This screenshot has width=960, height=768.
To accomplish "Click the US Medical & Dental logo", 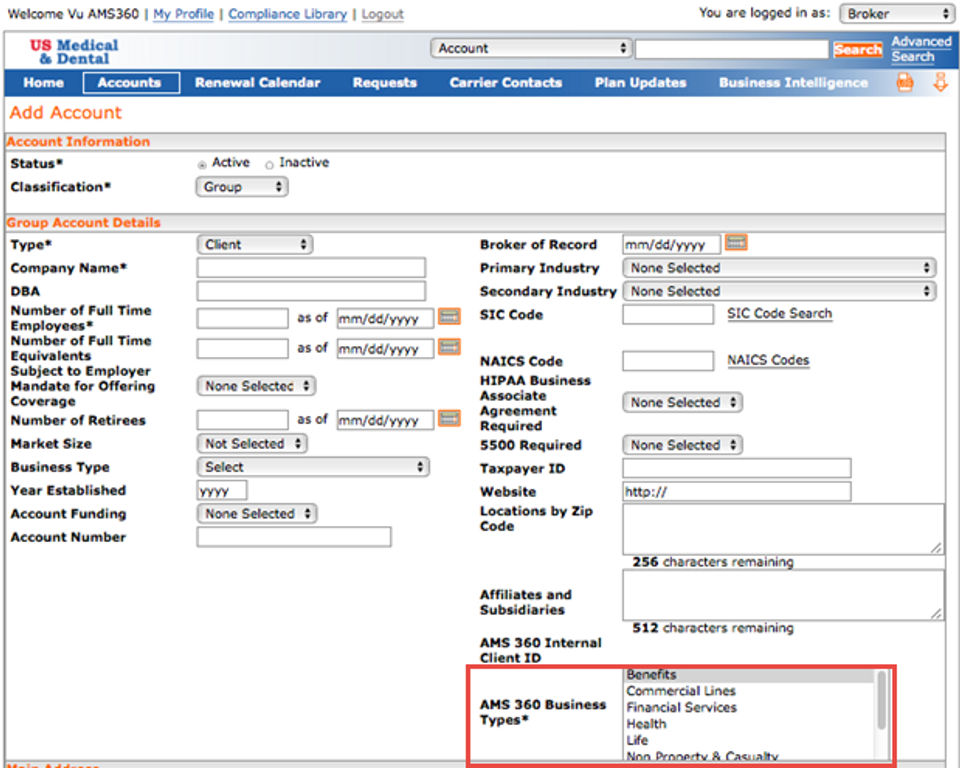I will pos(74,51).
